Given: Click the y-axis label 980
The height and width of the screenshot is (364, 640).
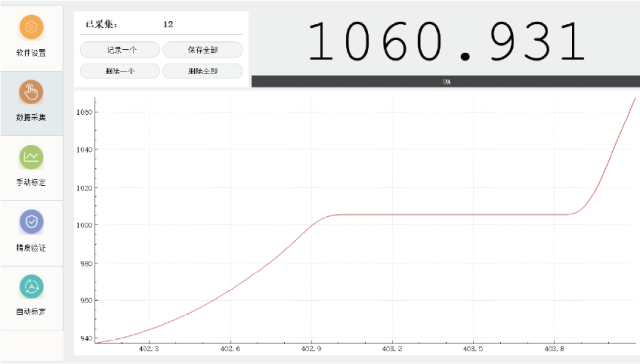Looking at the screenshot, I should (x=87, y=264).
